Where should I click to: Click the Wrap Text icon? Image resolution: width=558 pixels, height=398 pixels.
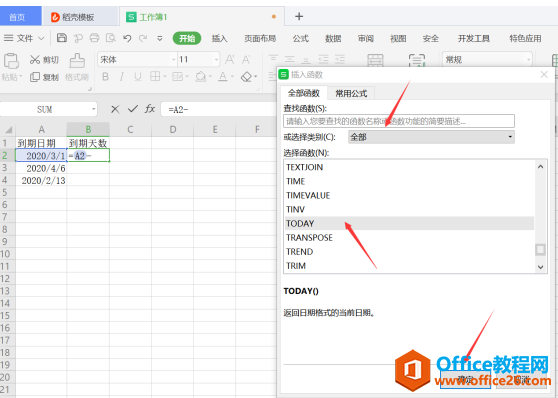click(416, 61)
